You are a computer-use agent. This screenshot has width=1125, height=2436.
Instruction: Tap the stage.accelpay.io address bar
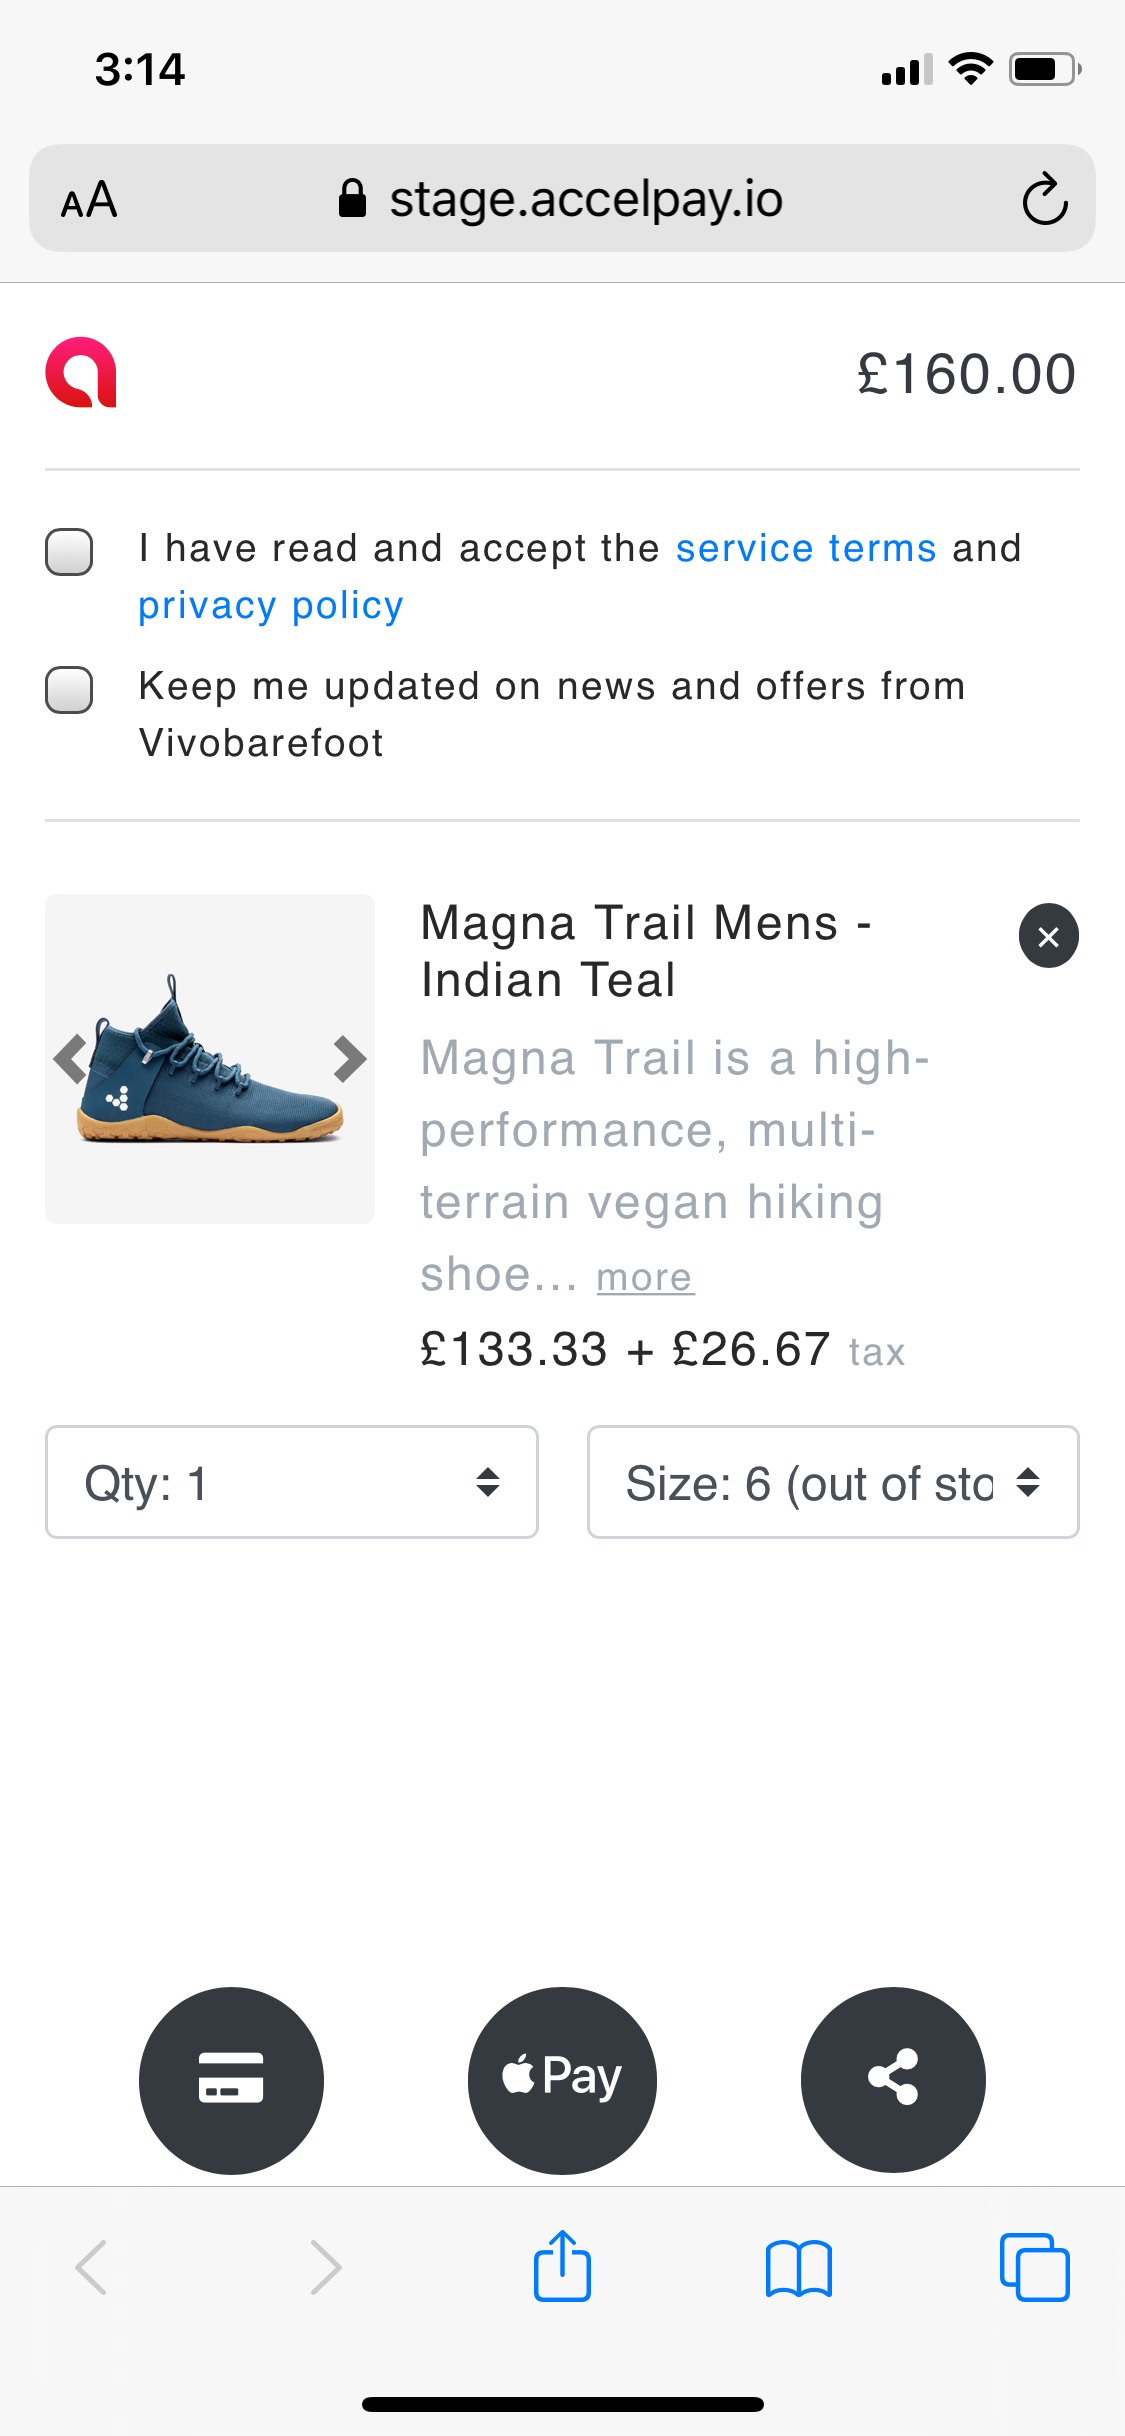[x=562, y=198]
